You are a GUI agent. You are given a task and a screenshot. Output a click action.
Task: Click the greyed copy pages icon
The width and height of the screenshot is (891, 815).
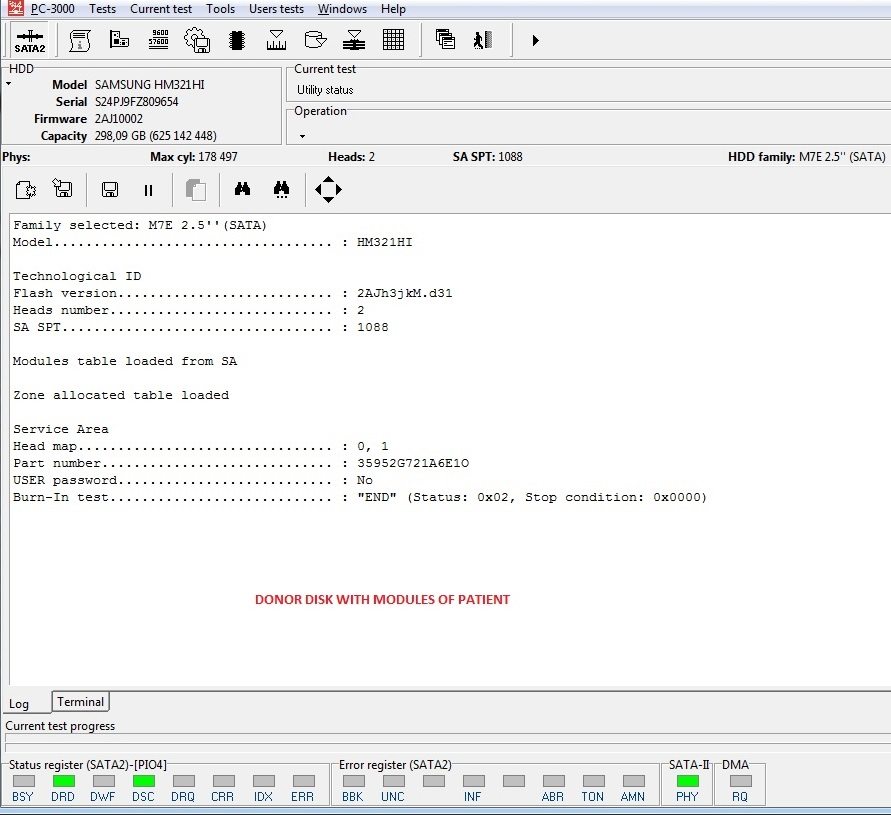tap(196, 190)
